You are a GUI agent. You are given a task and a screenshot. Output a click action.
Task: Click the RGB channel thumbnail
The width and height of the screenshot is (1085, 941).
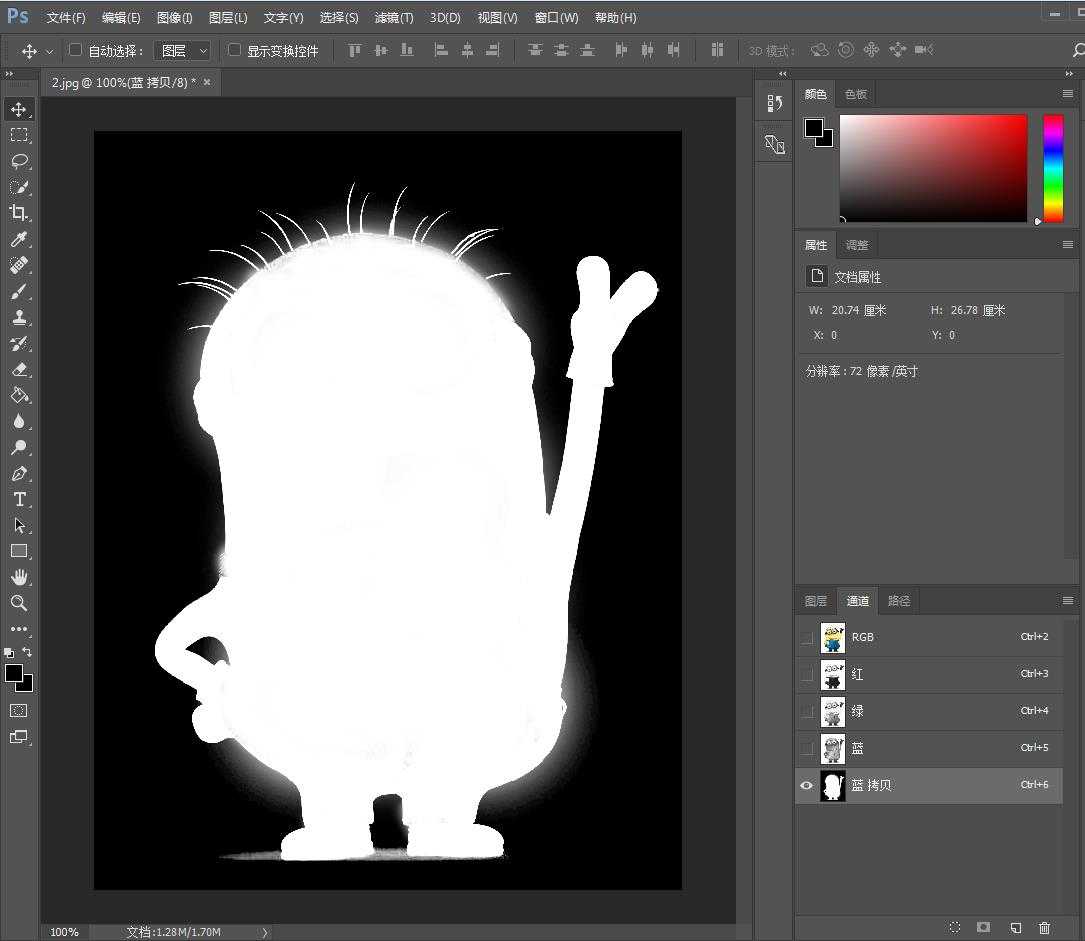click(832, 638)
